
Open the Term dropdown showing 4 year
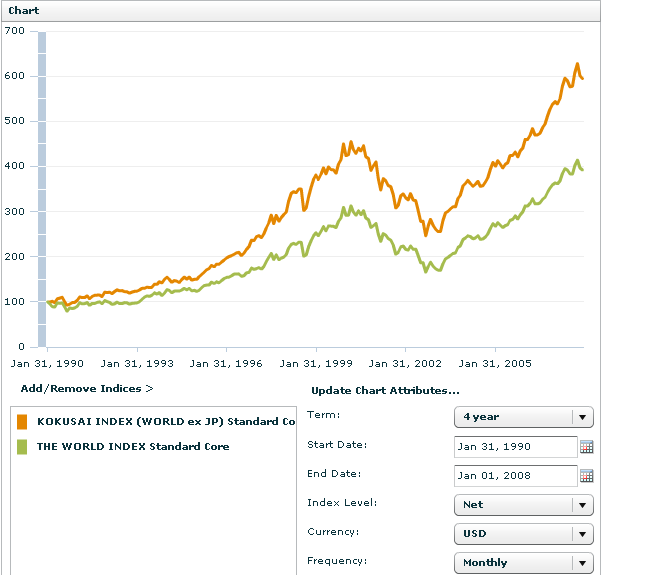click(x=524, y=417)
